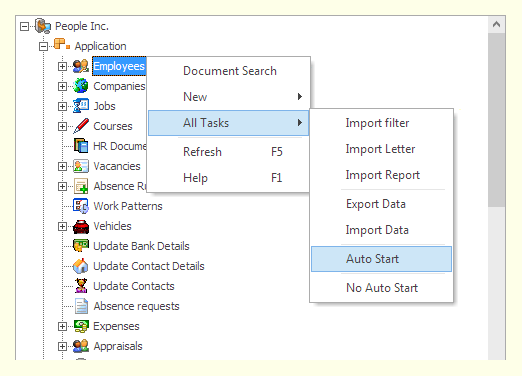Choose Import filter from submenu
Image resolution: width=522 pixels, height=376 pixels.
(381, 123)
